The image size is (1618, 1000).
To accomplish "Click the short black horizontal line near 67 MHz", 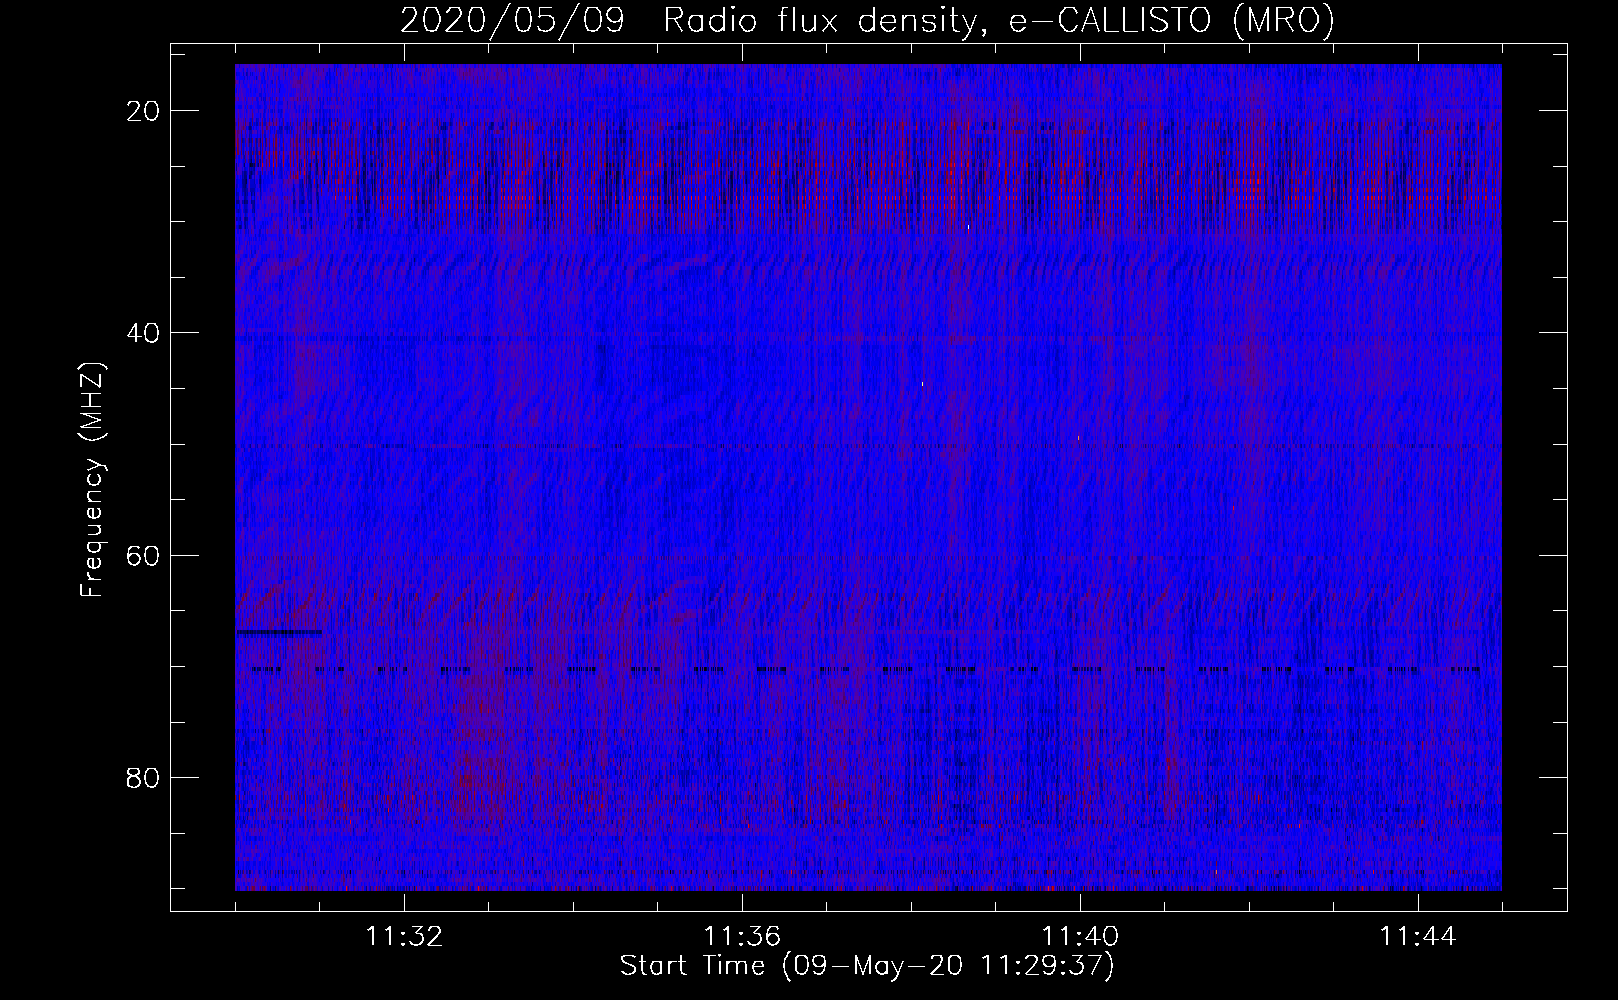I will (x=279, y=632).
